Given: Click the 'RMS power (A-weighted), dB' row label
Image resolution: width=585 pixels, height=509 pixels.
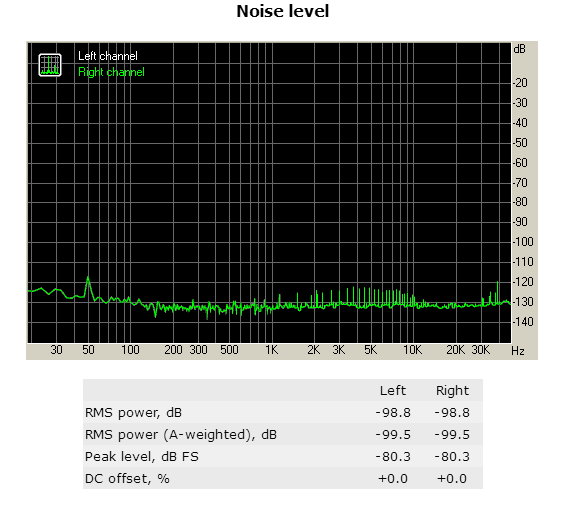Looking at the screenshot, I should tap(181, 435).
